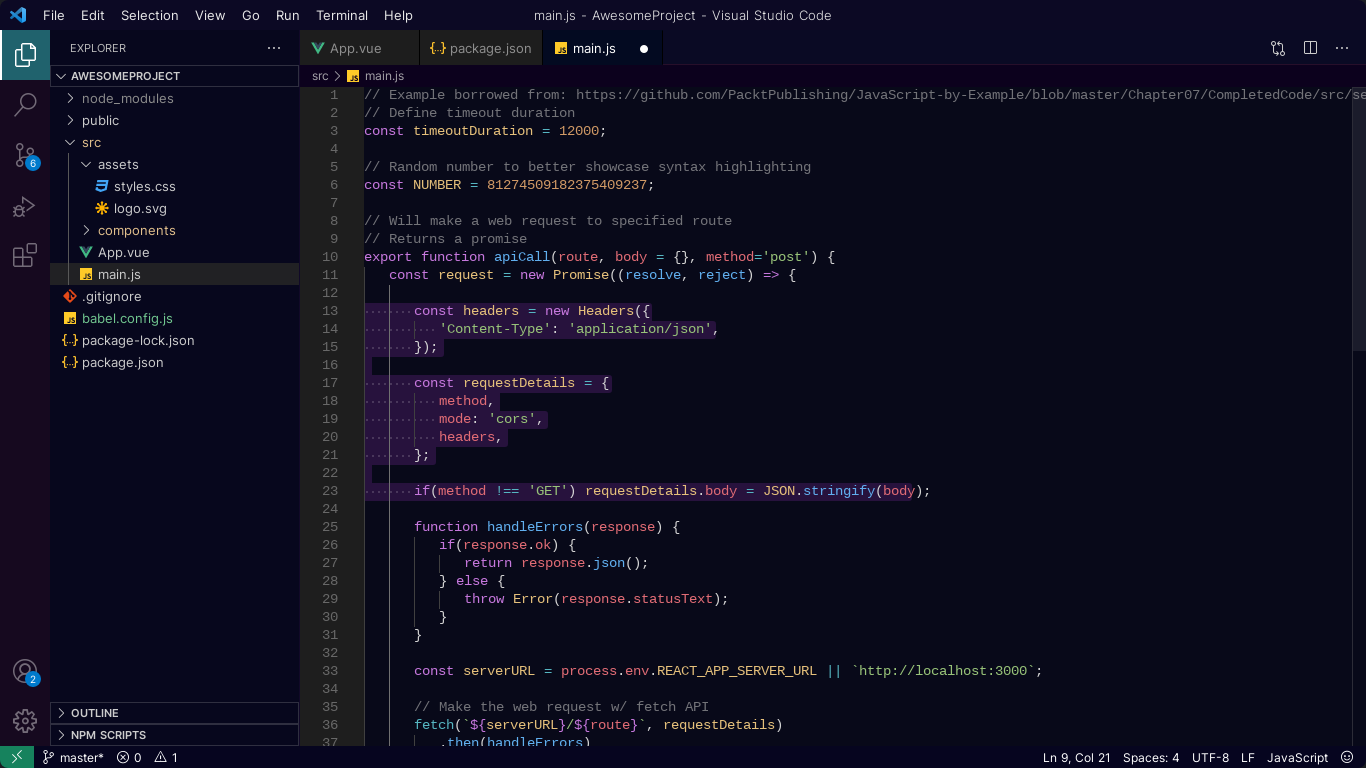The image size is (1366, 768).
Task: Open the Terminal menu
Action: [341, 15]
